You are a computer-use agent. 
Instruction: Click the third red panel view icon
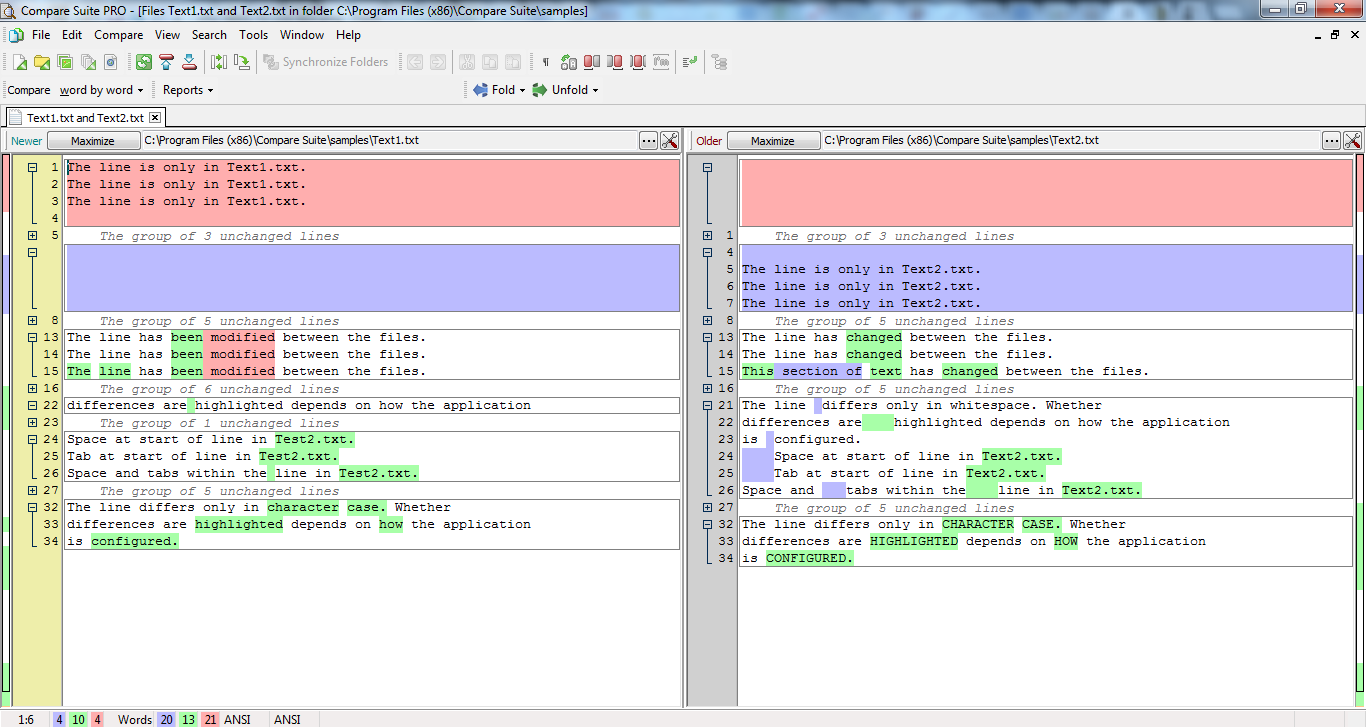click(638, 62)
